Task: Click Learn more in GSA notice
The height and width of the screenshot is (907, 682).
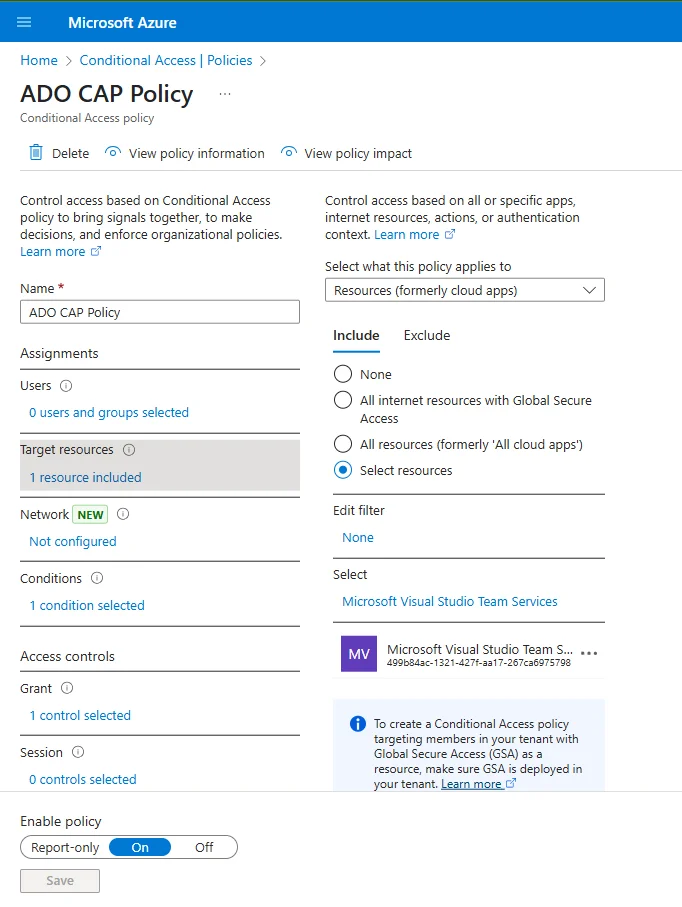Action: tap(471, 784)
